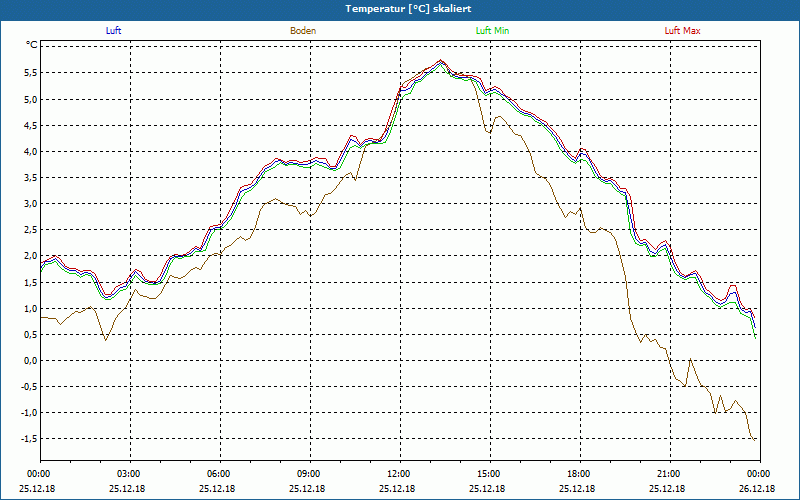This screenshot has height=500, width=800.
Task: Click the °C unit label
Action: [32, 45]
